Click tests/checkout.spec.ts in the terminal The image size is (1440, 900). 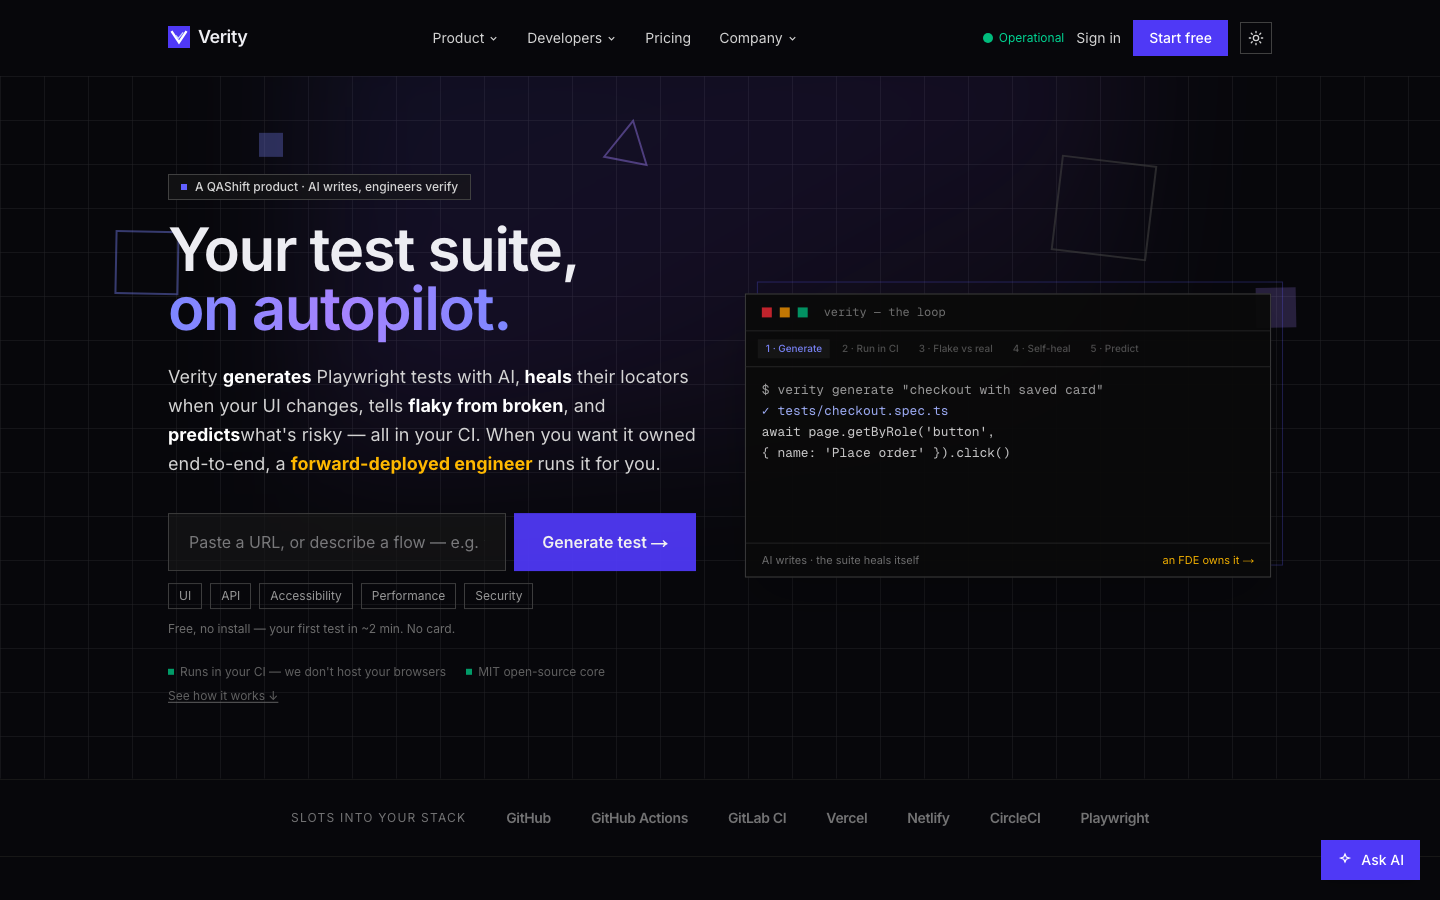(x=863, y=411)
